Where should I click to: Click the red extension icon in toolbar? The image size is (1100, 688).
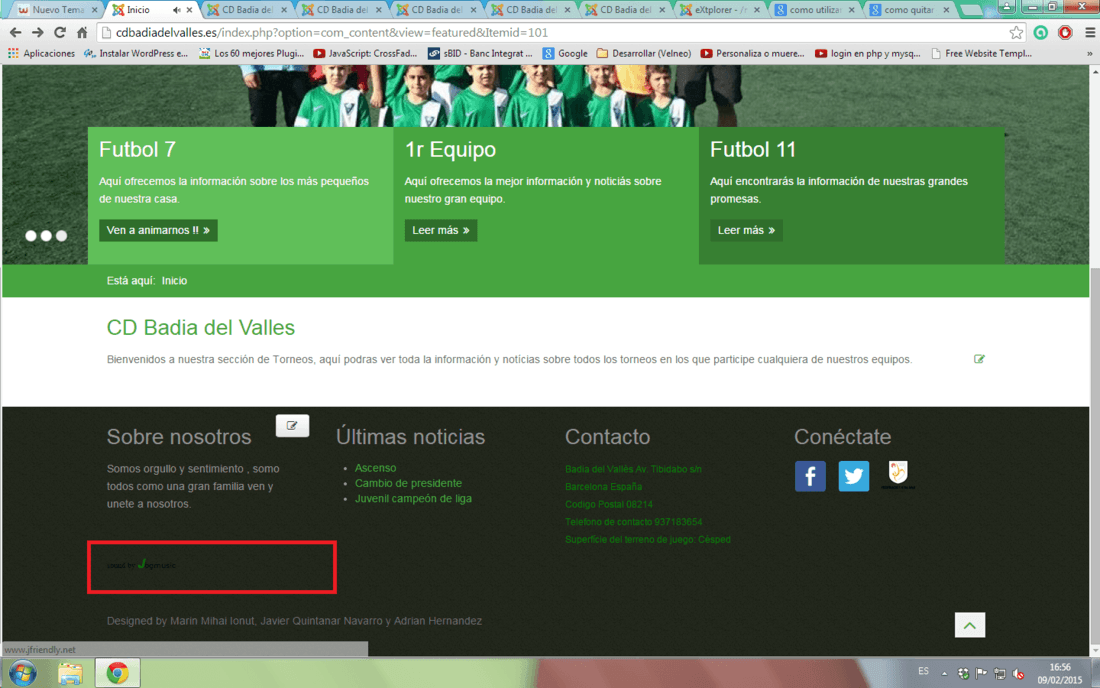(x=1065, y=33)
